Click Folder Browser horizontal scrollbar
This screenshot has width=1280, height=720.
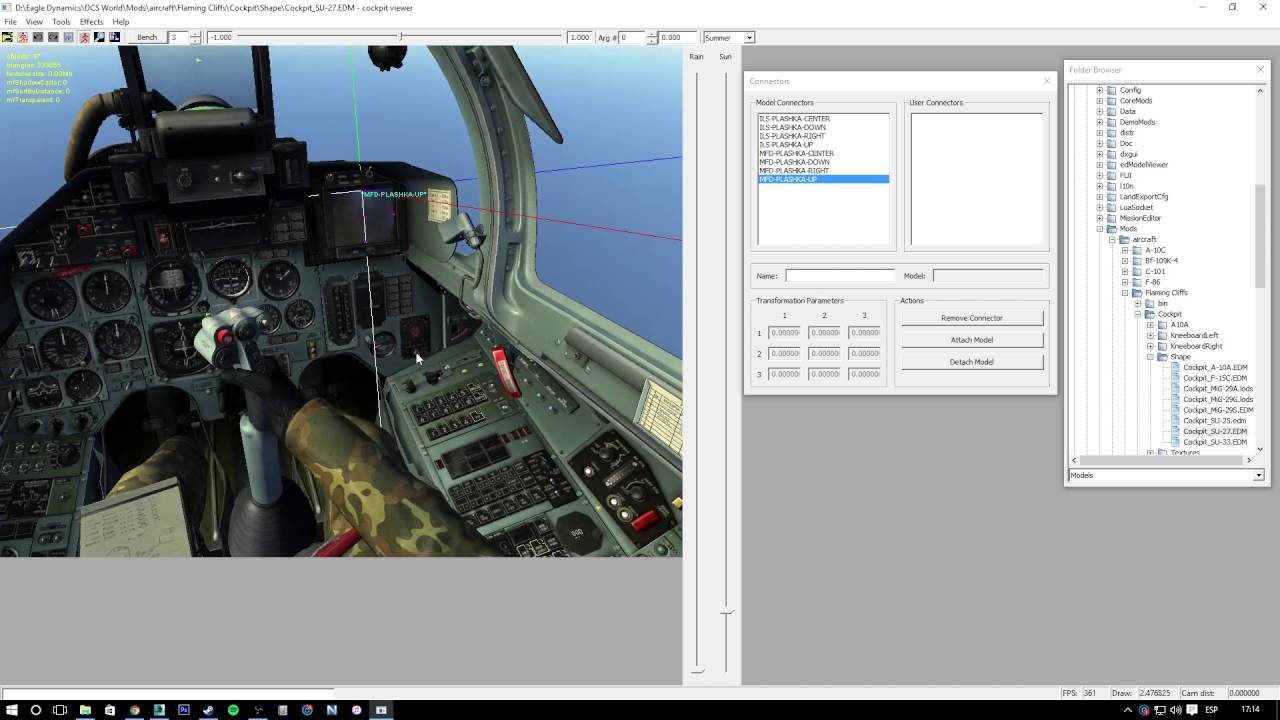click(x=1161, y=460)
